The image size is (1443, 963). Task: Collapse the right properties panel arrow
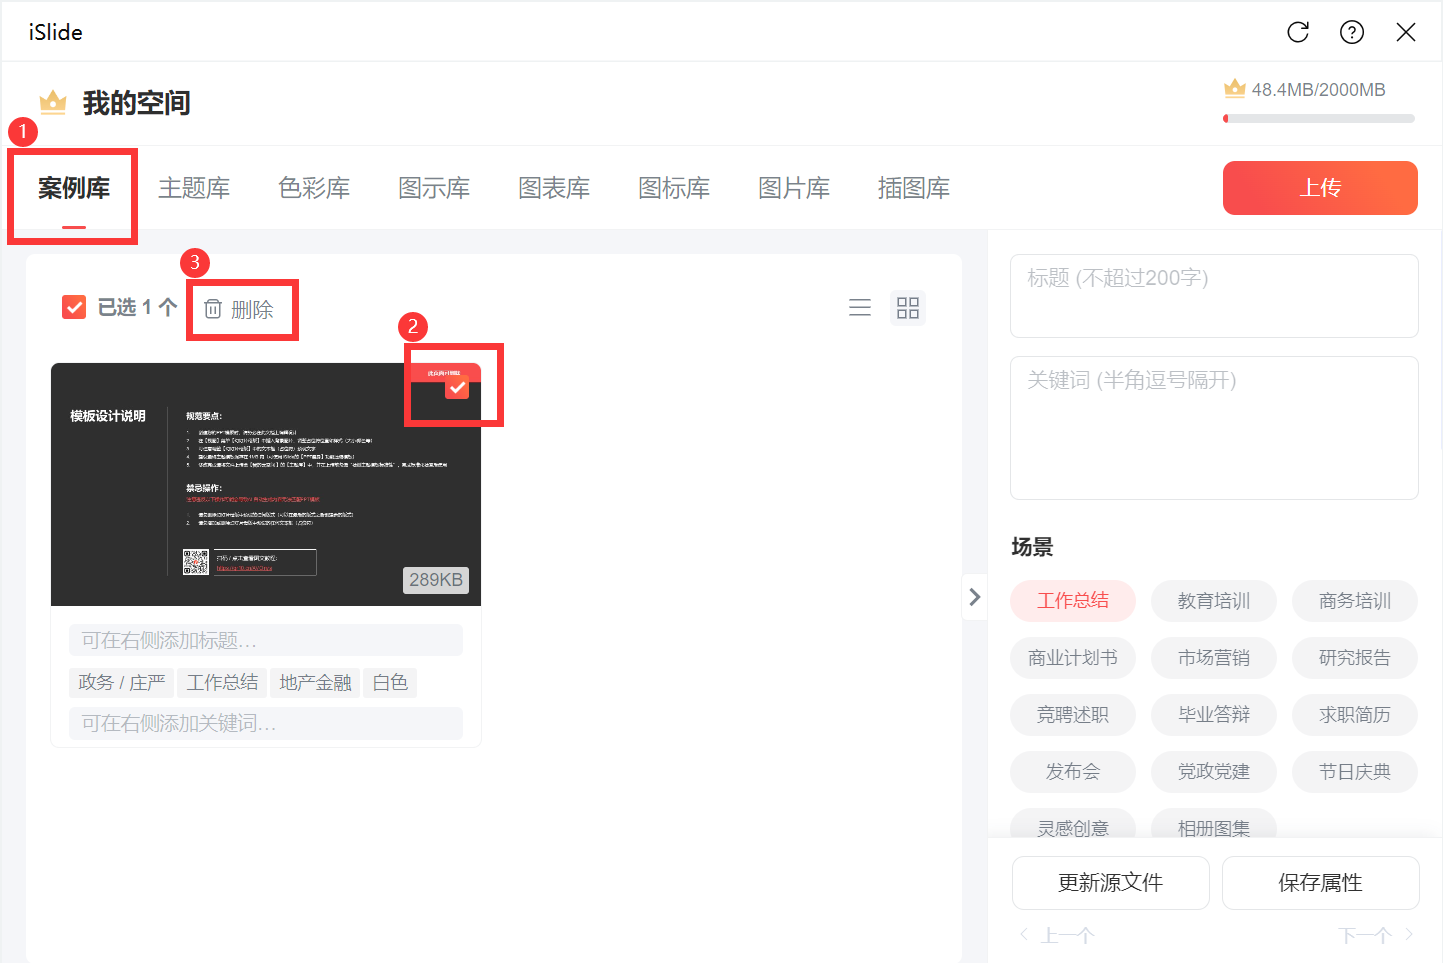(975, 597)
